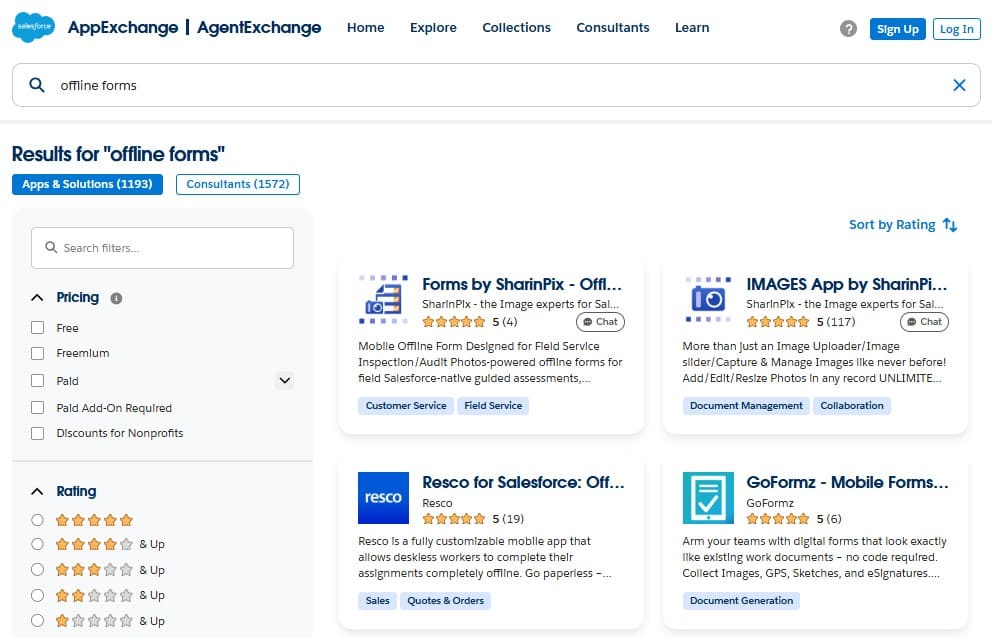The width and height of the screenshot is (992, 638).
Task: Collapse the Rating filter section
Action: [x=37, y=491]
